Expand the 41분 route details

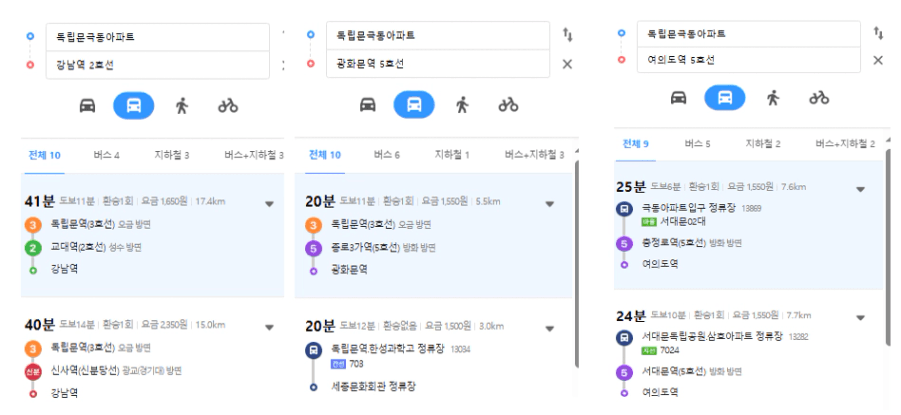[269, 203]
